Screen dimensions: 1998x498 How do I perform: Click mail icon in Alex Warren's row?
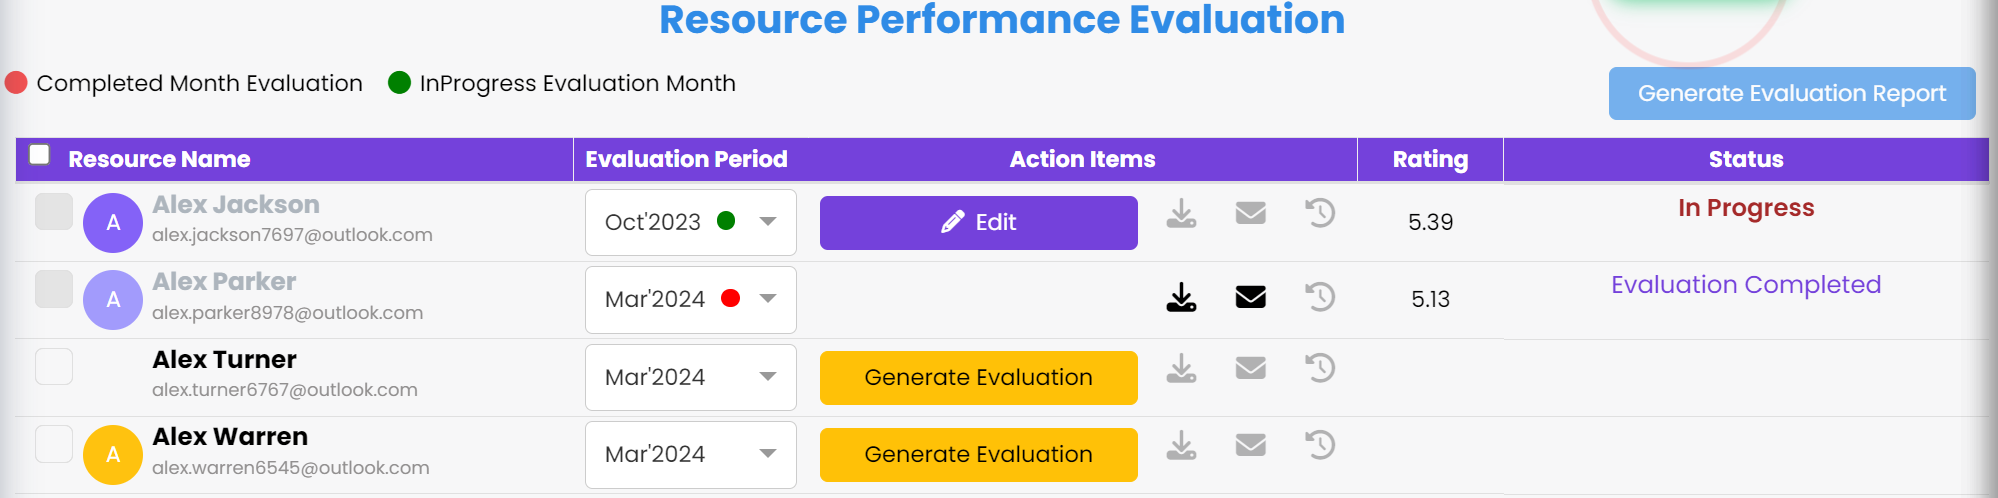click(x=1251, y=445)
